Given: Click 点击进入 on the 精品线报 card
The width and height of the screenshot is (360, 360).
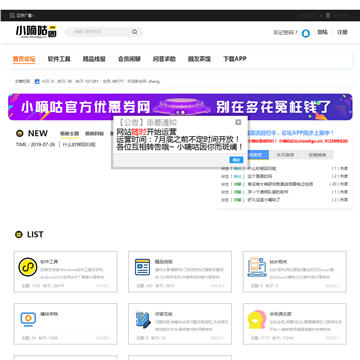Looking at the screenshot, I should pos(218,286).
